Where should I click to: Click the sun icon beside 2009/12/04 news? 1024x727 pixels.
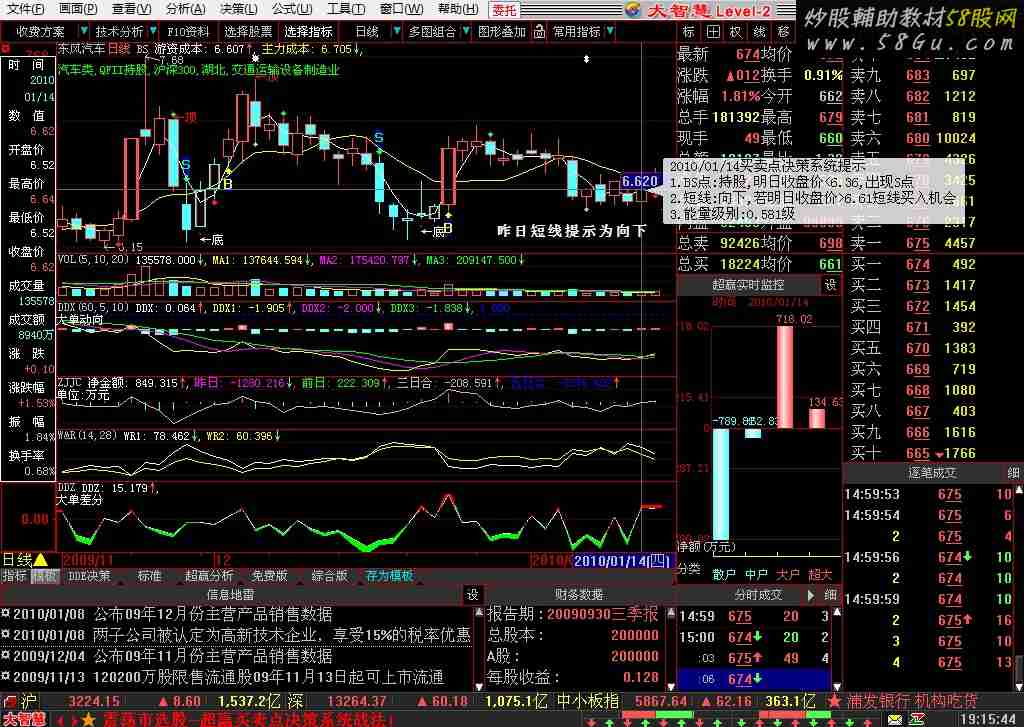[6, 655]
